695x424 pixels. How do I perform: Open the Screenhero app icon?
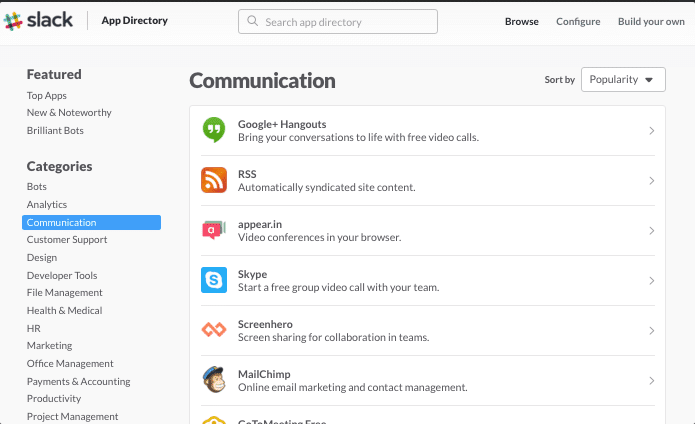click(x=214, y=330)
